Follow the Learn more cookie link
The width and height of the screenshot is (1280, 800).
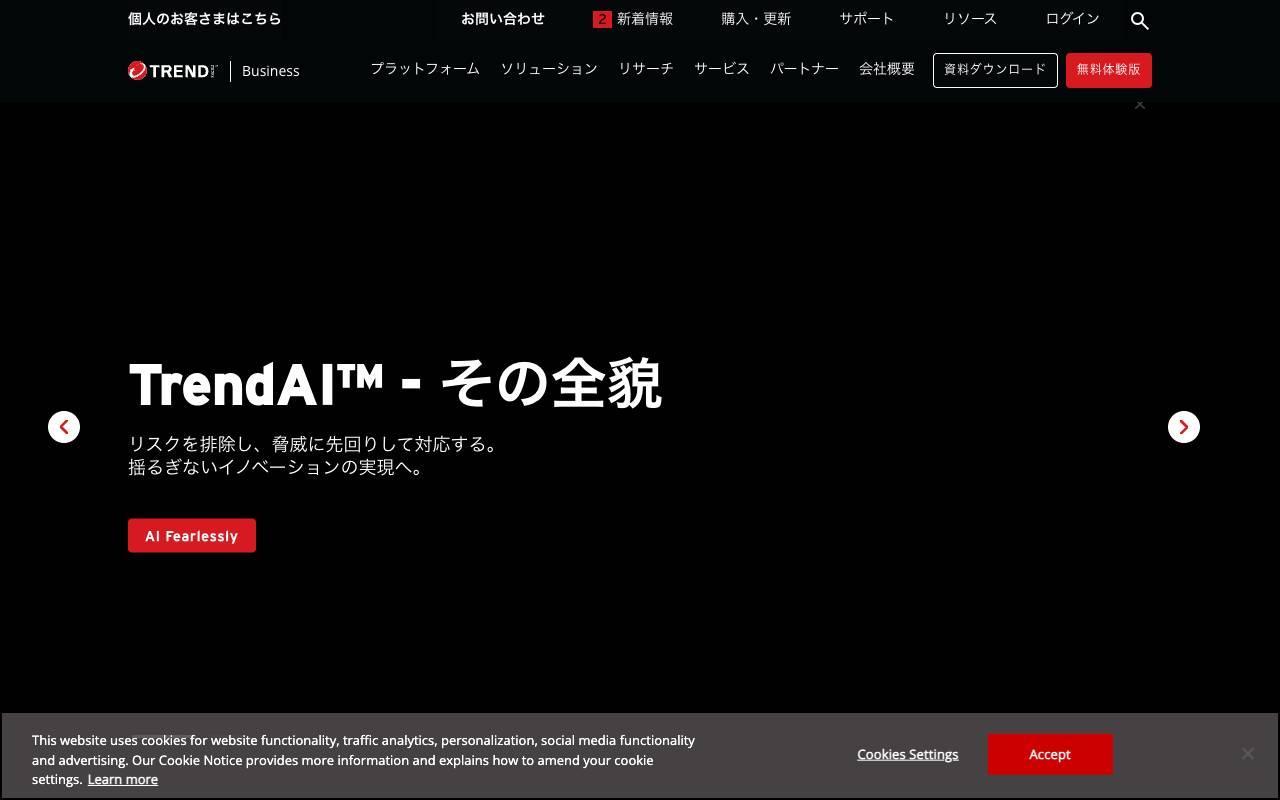click(122, 779)
